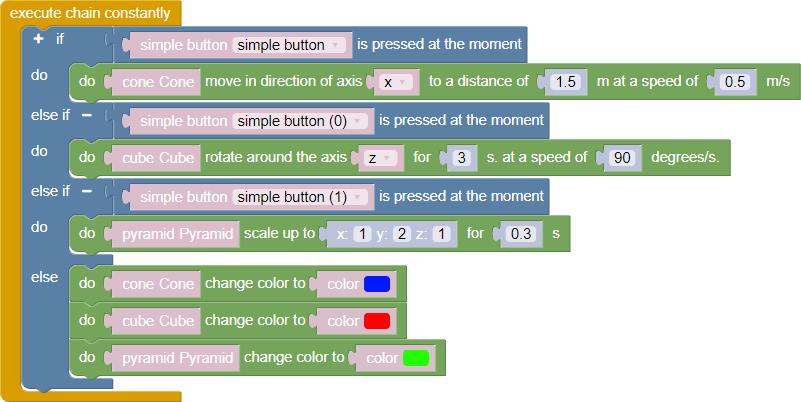Select the green color swatch for Pyramid
The width and height of the screenshot is (801, 402).
(x=416, y=358)
